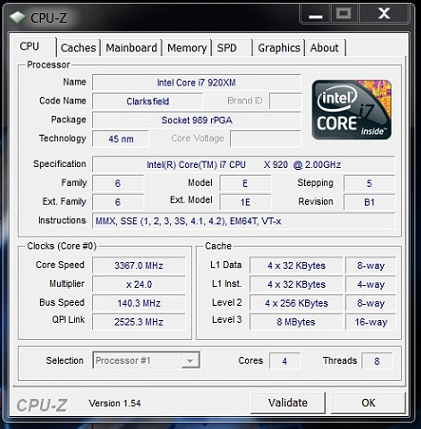The image size is (421, 429).
Task: Click the Instructions field MMX, SSE list
Action: [x=243, y=221]
